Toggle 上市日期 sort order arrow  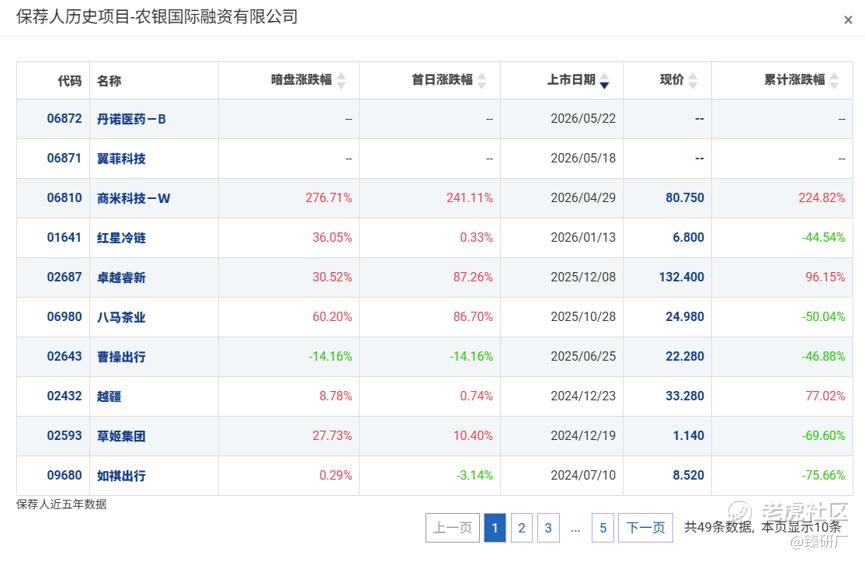point(605,81)
